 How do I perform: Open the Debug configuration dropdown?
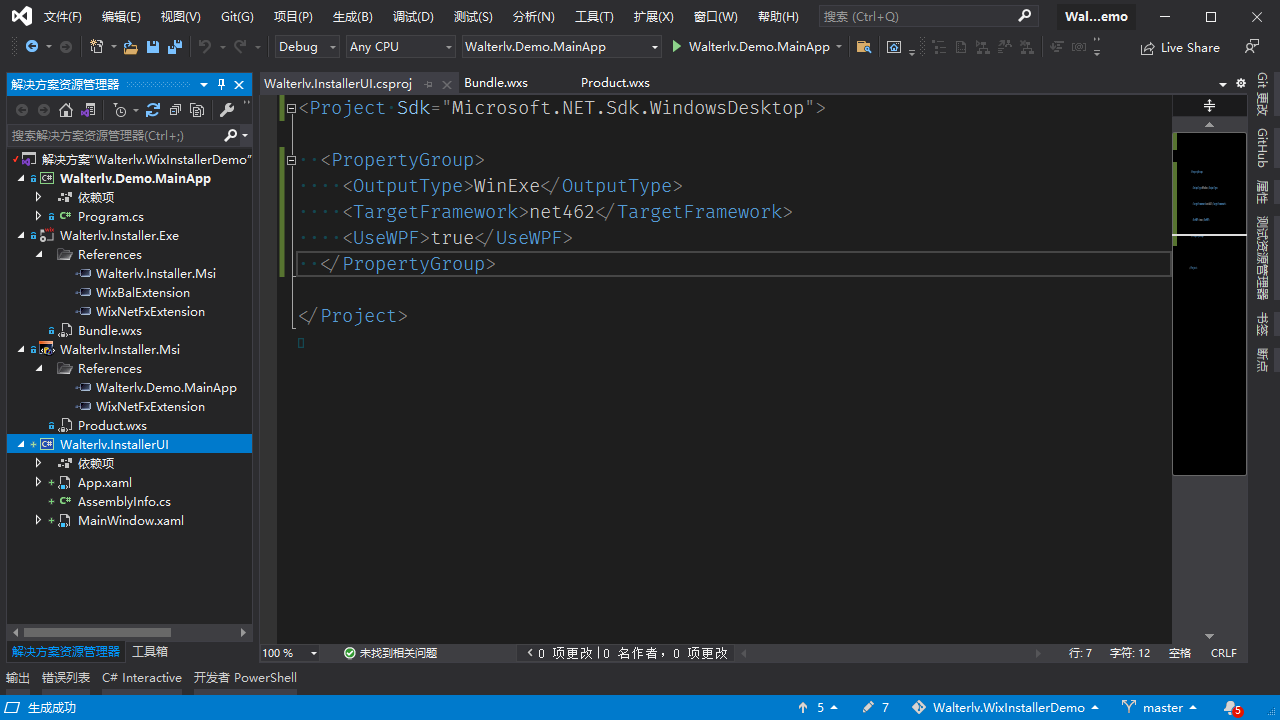306,47
